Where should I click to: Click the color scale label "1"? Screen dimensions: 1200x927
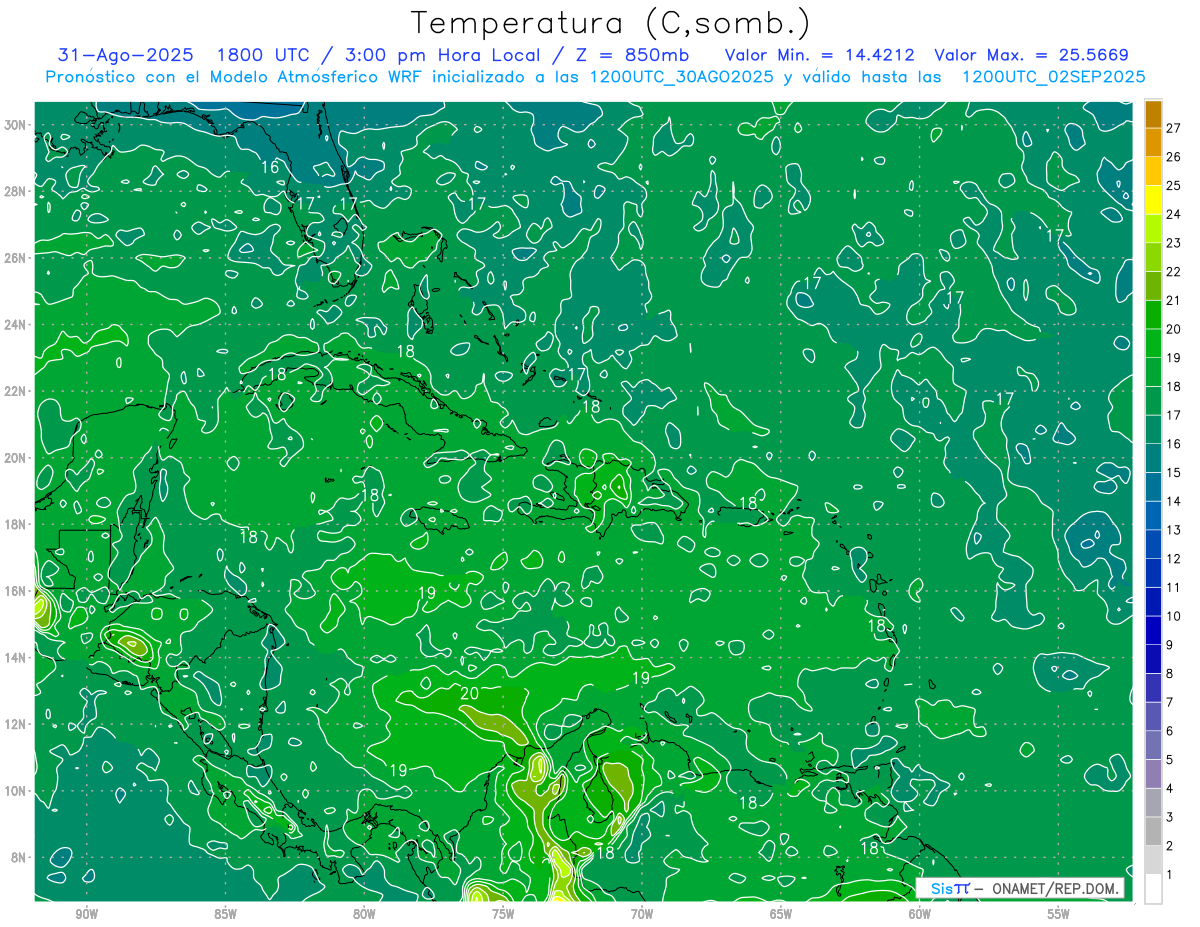pos(1170,875)
